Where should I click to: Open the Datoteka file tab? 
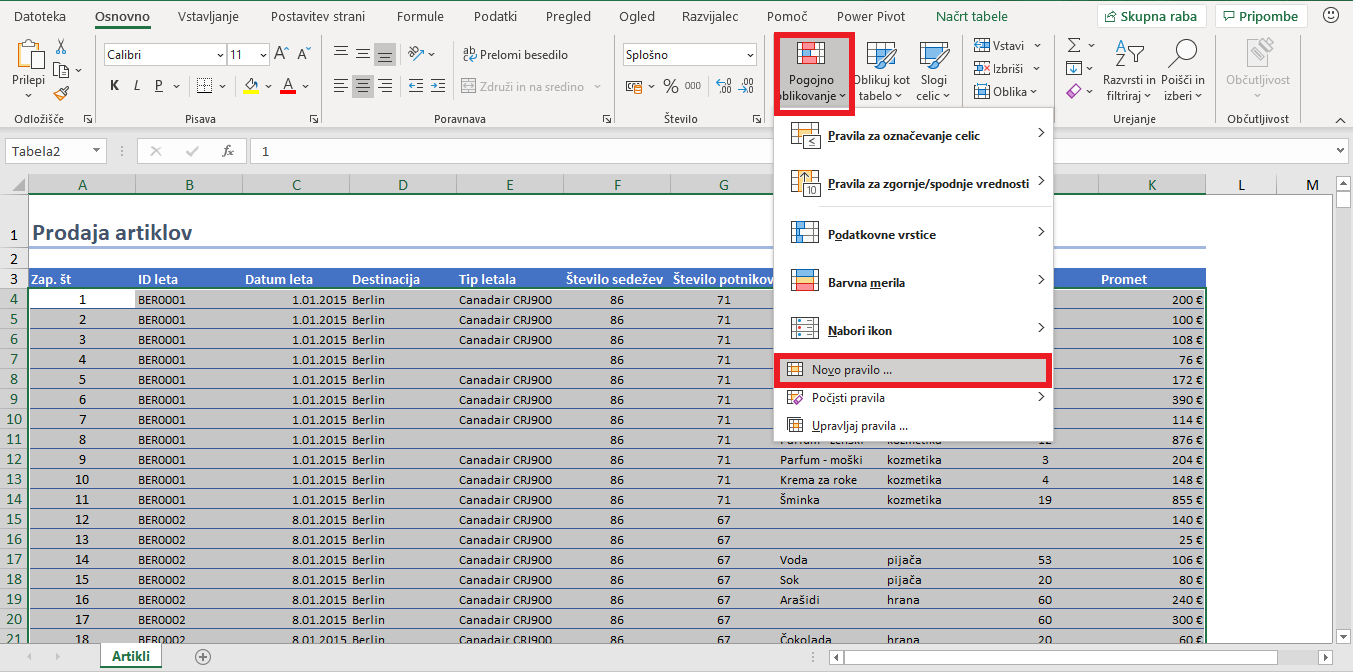click(x=40, y=17)
